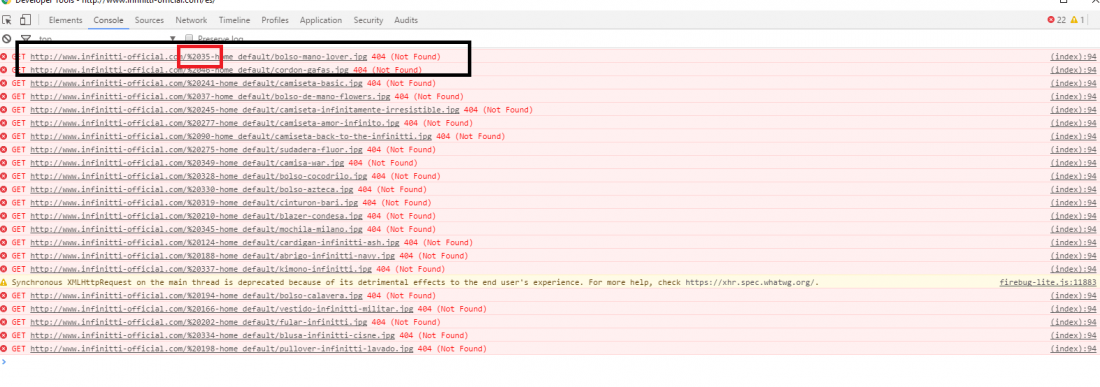The height and width of the screenshot is (387, 1100).
Task: Click the red error count 22 indicator
Action: [x=1057, y=20]
